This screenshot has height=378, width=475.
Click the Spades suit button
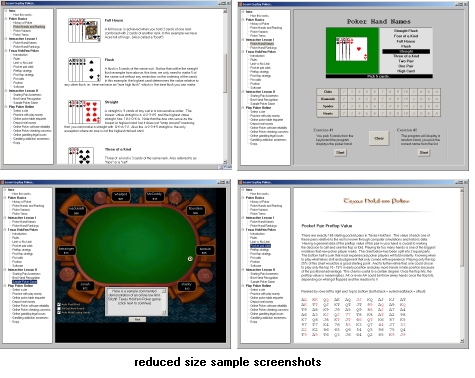coord(327,106)
